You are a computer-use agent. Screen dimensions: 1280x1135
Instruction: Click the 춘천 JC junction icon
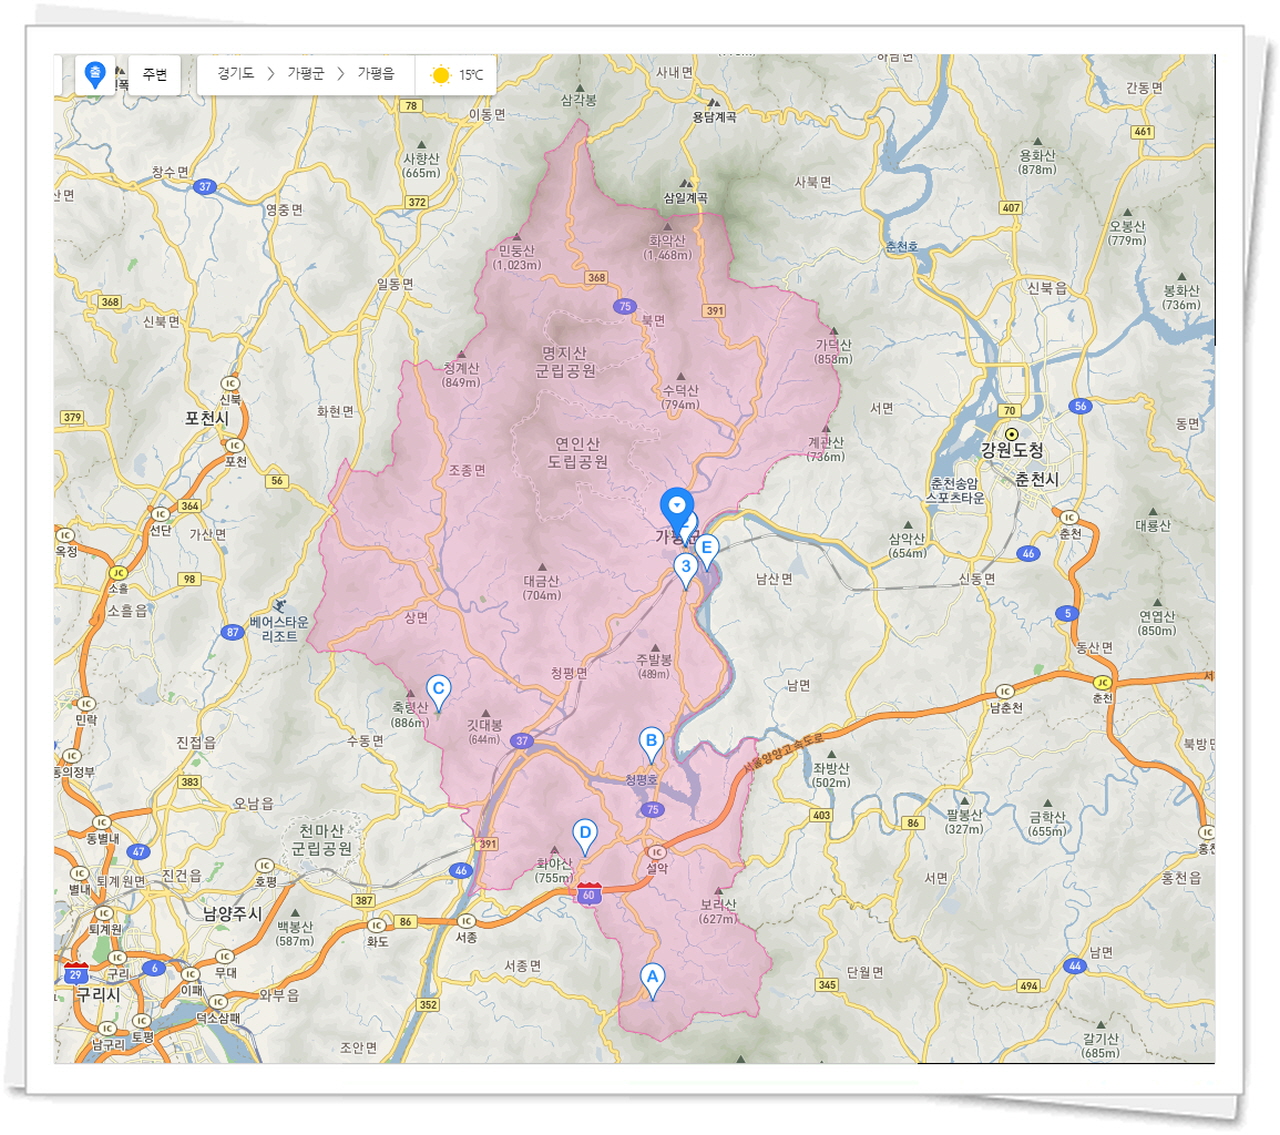(x=1102, y=683)
